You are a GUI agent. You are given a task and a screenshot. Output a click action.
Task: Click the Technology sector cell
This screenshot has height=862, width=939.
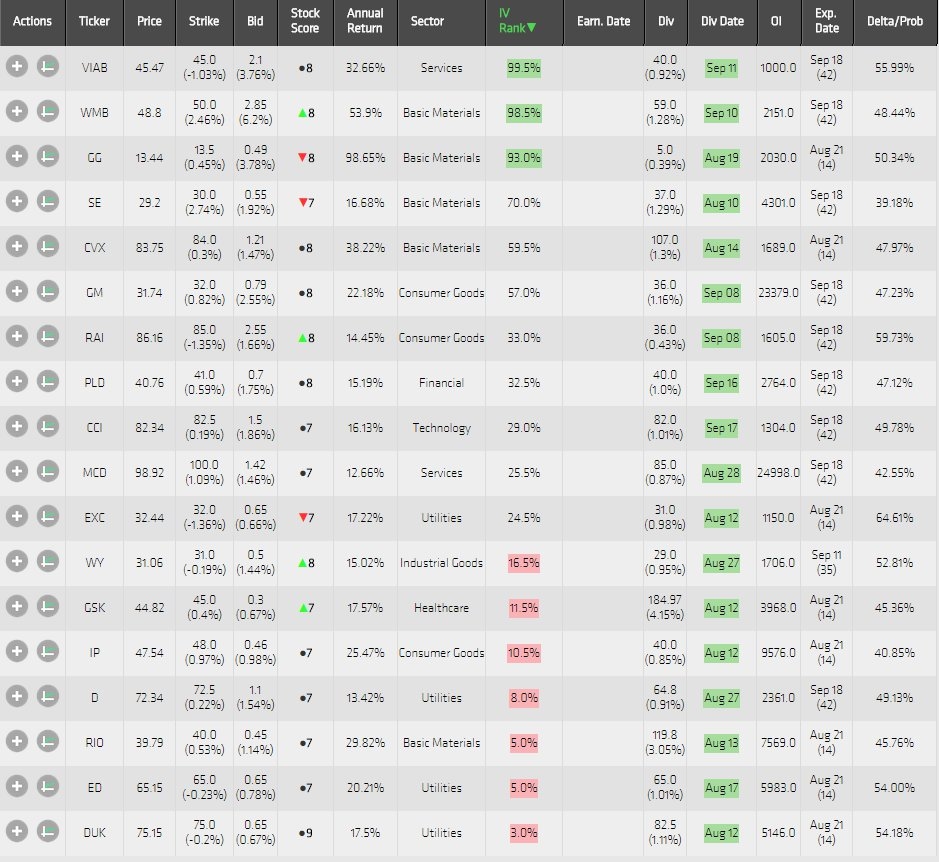point(441,428)
